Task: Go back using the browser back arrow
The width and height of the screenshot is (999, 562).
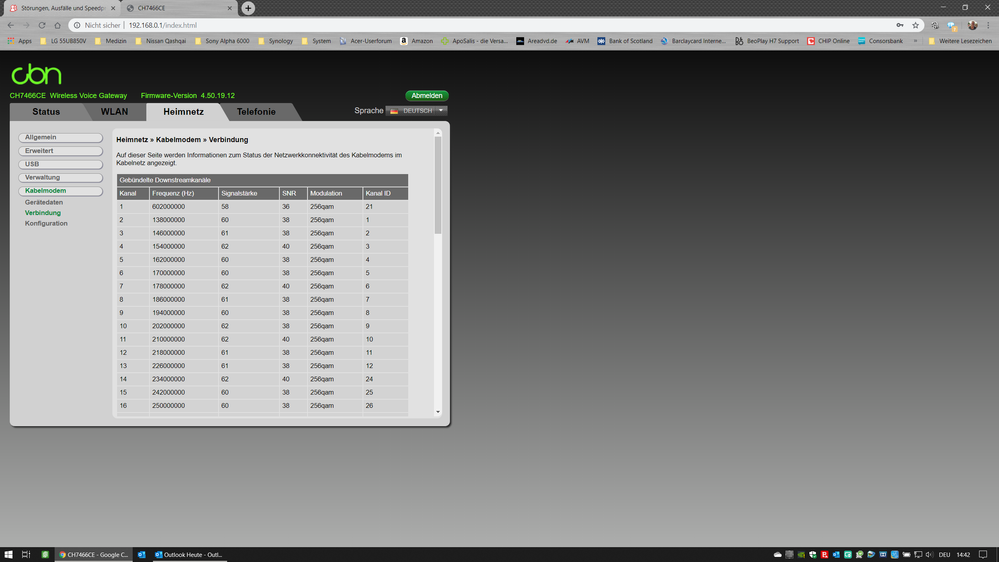Action: click(11, 25)
